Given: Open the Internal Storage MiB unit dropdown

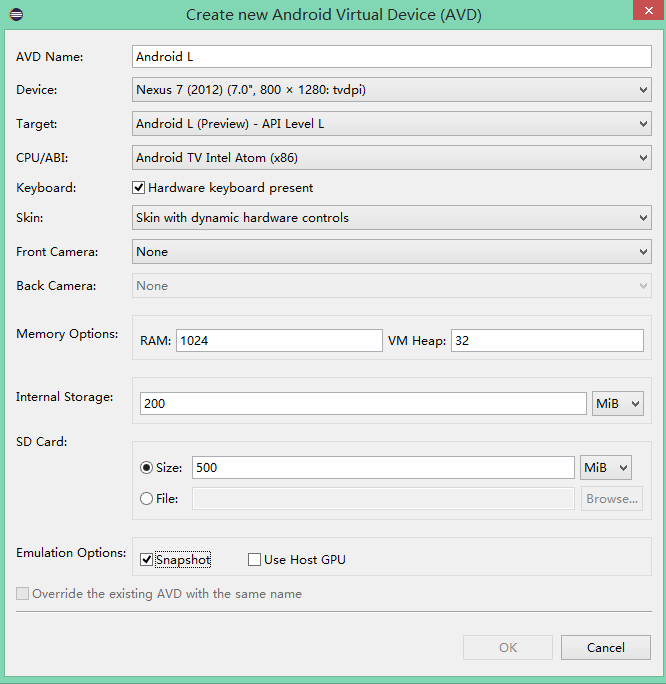Looking at the screenshot, I should point(618,404).
